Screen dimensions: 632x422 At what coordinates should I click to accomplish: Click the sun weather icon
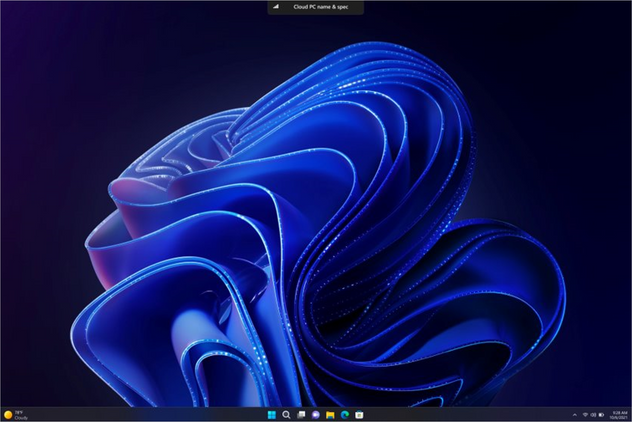point(8,414)
